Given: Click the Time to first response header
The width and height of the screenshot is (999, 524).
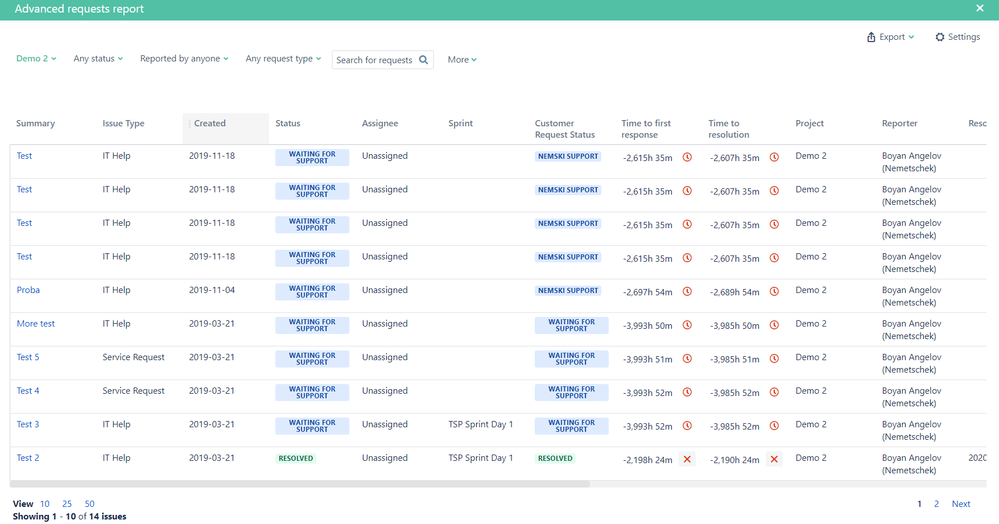Looking at the screenshot, I should 646,129.
